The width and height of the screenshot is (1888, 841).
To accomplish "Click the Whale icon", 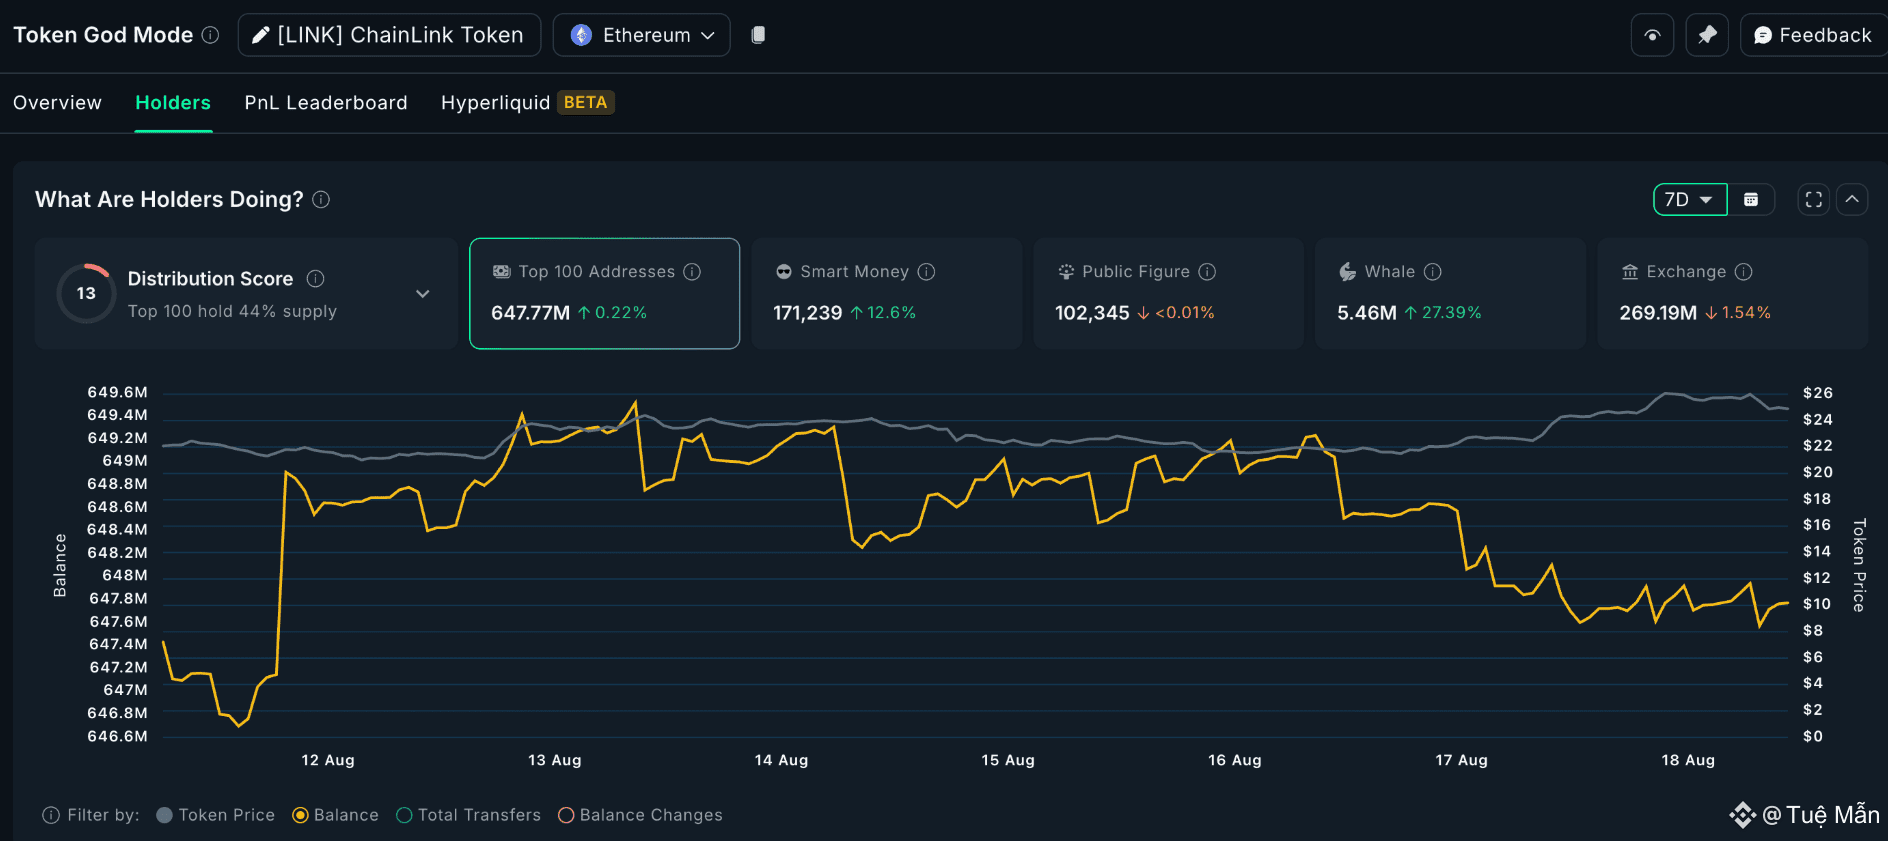I will 1348,272.
